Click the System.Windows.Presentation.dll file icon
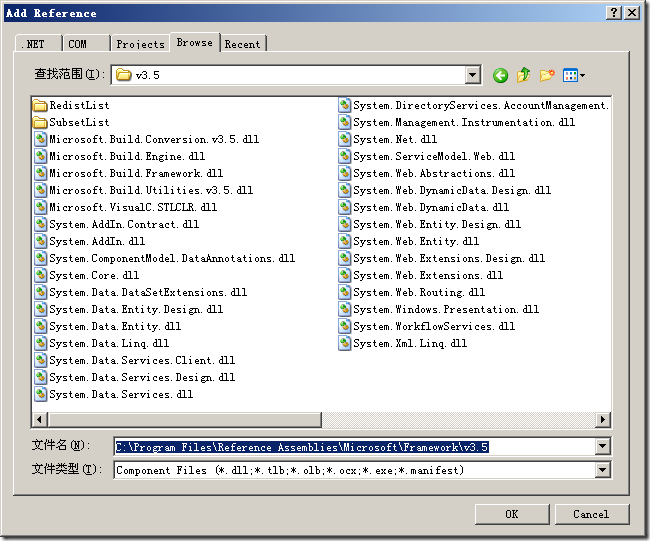Viewport: 650px width, 541px height. 344,309
